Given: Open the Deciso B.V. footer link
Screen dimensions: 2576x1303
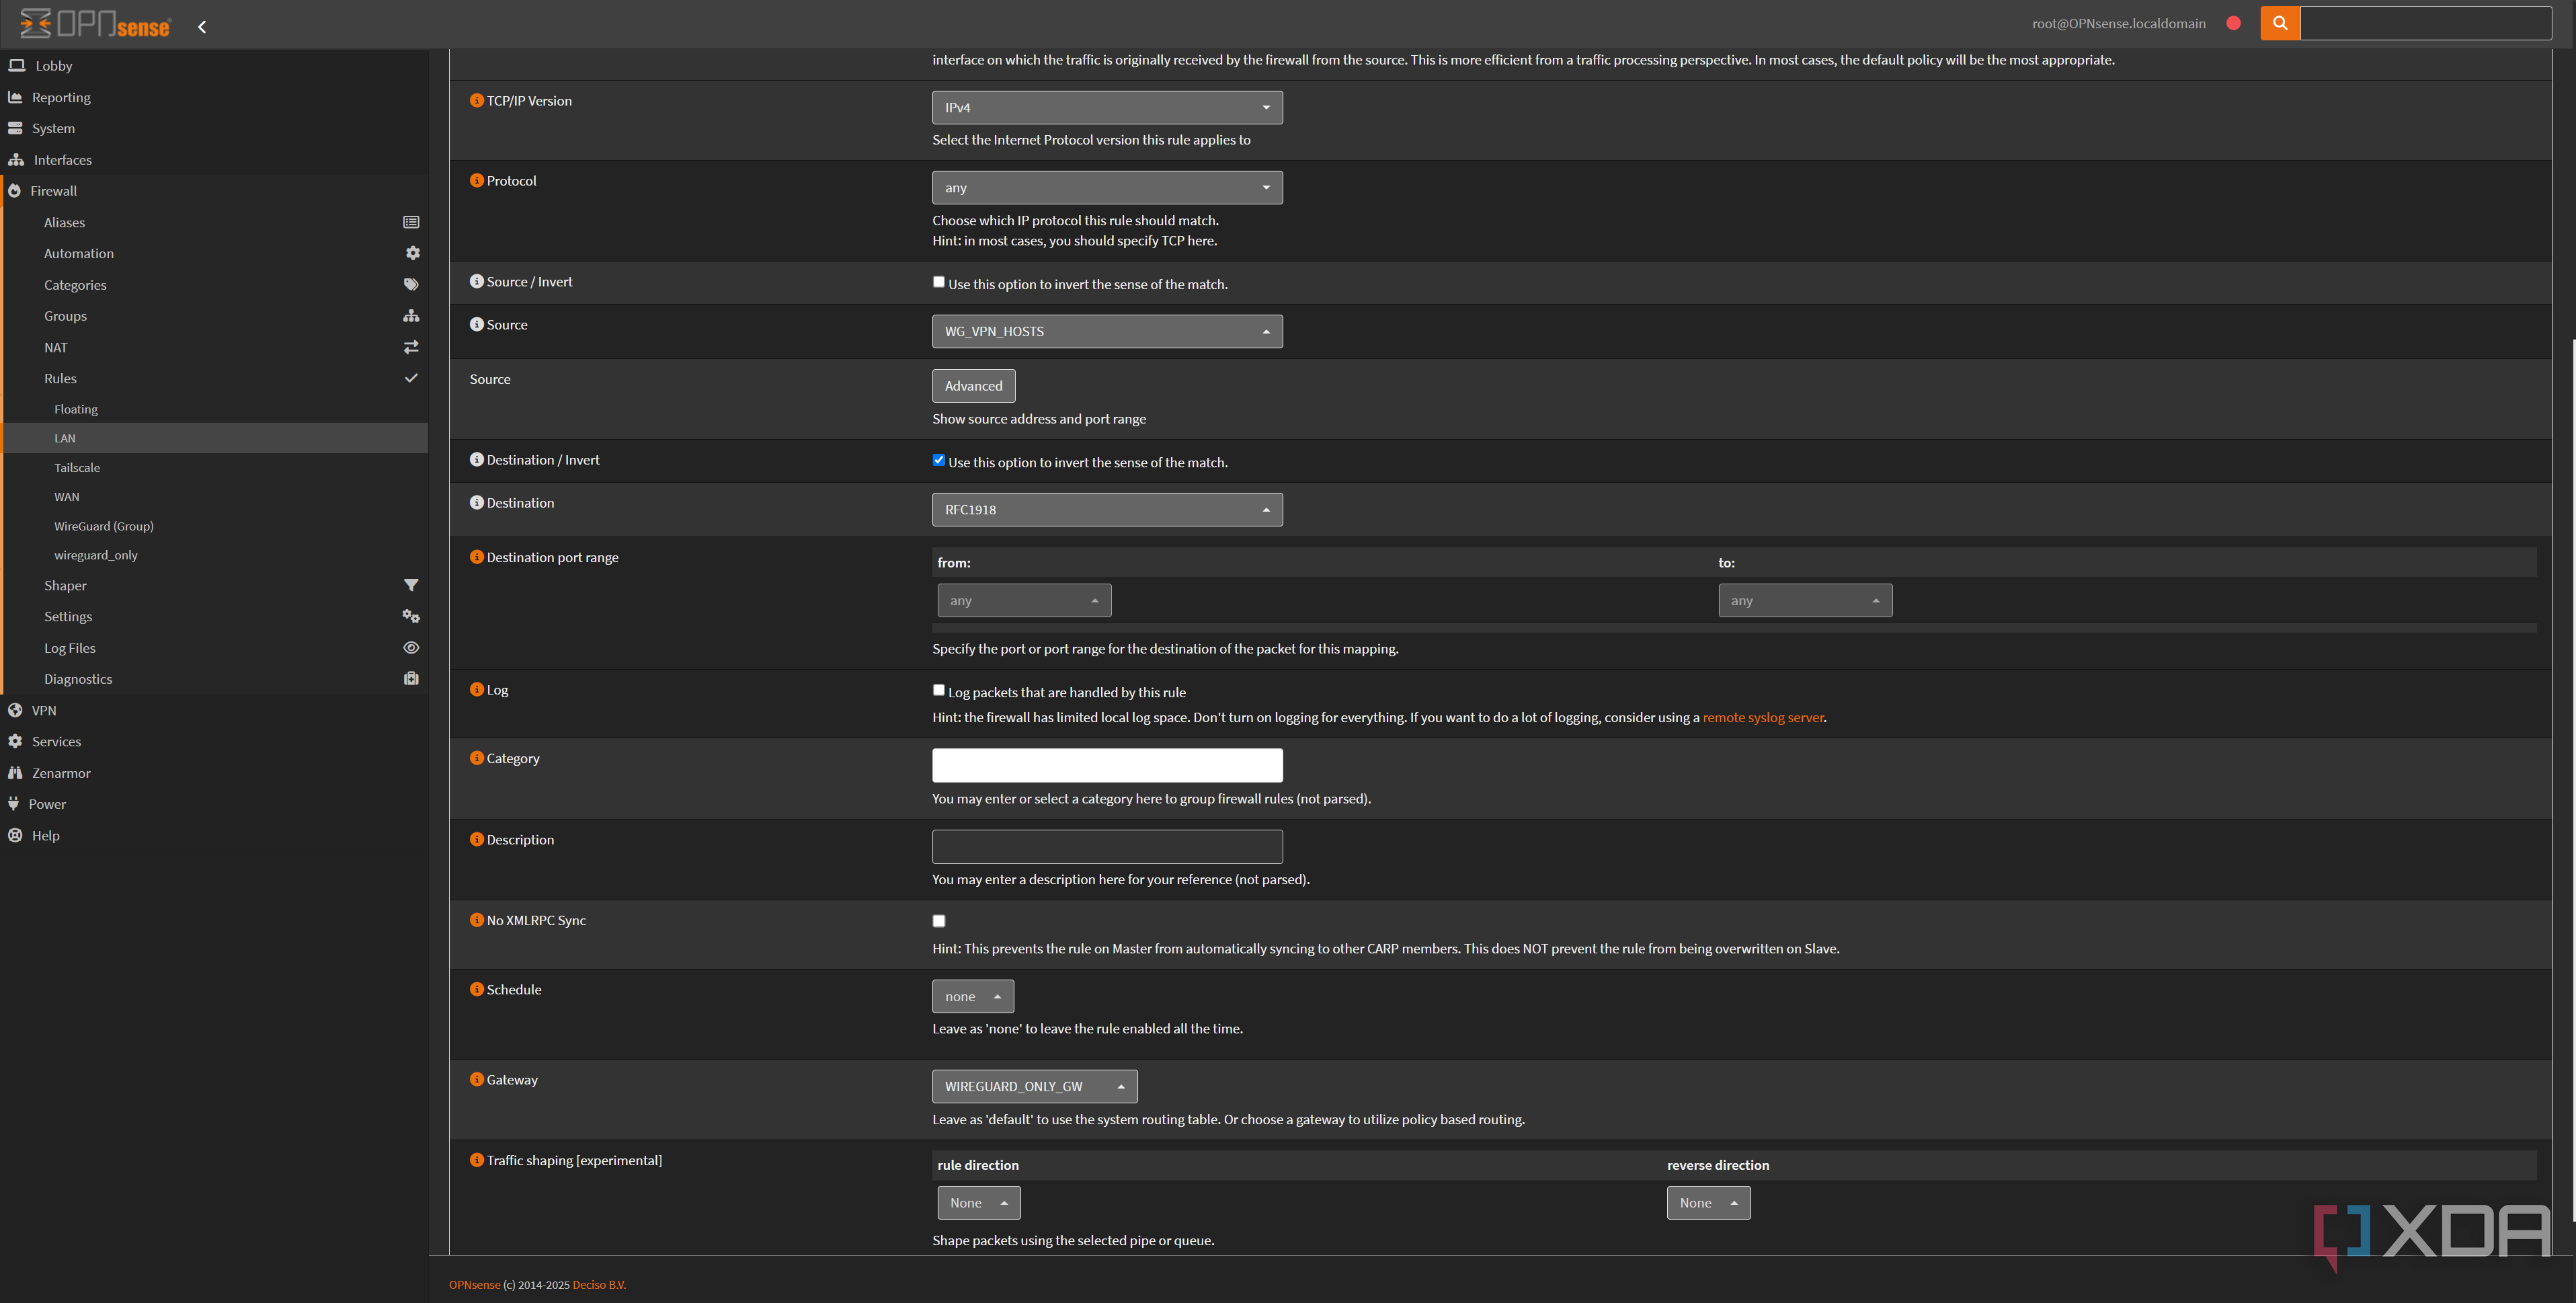Looking at the screenshot, I should [598, 1285].
